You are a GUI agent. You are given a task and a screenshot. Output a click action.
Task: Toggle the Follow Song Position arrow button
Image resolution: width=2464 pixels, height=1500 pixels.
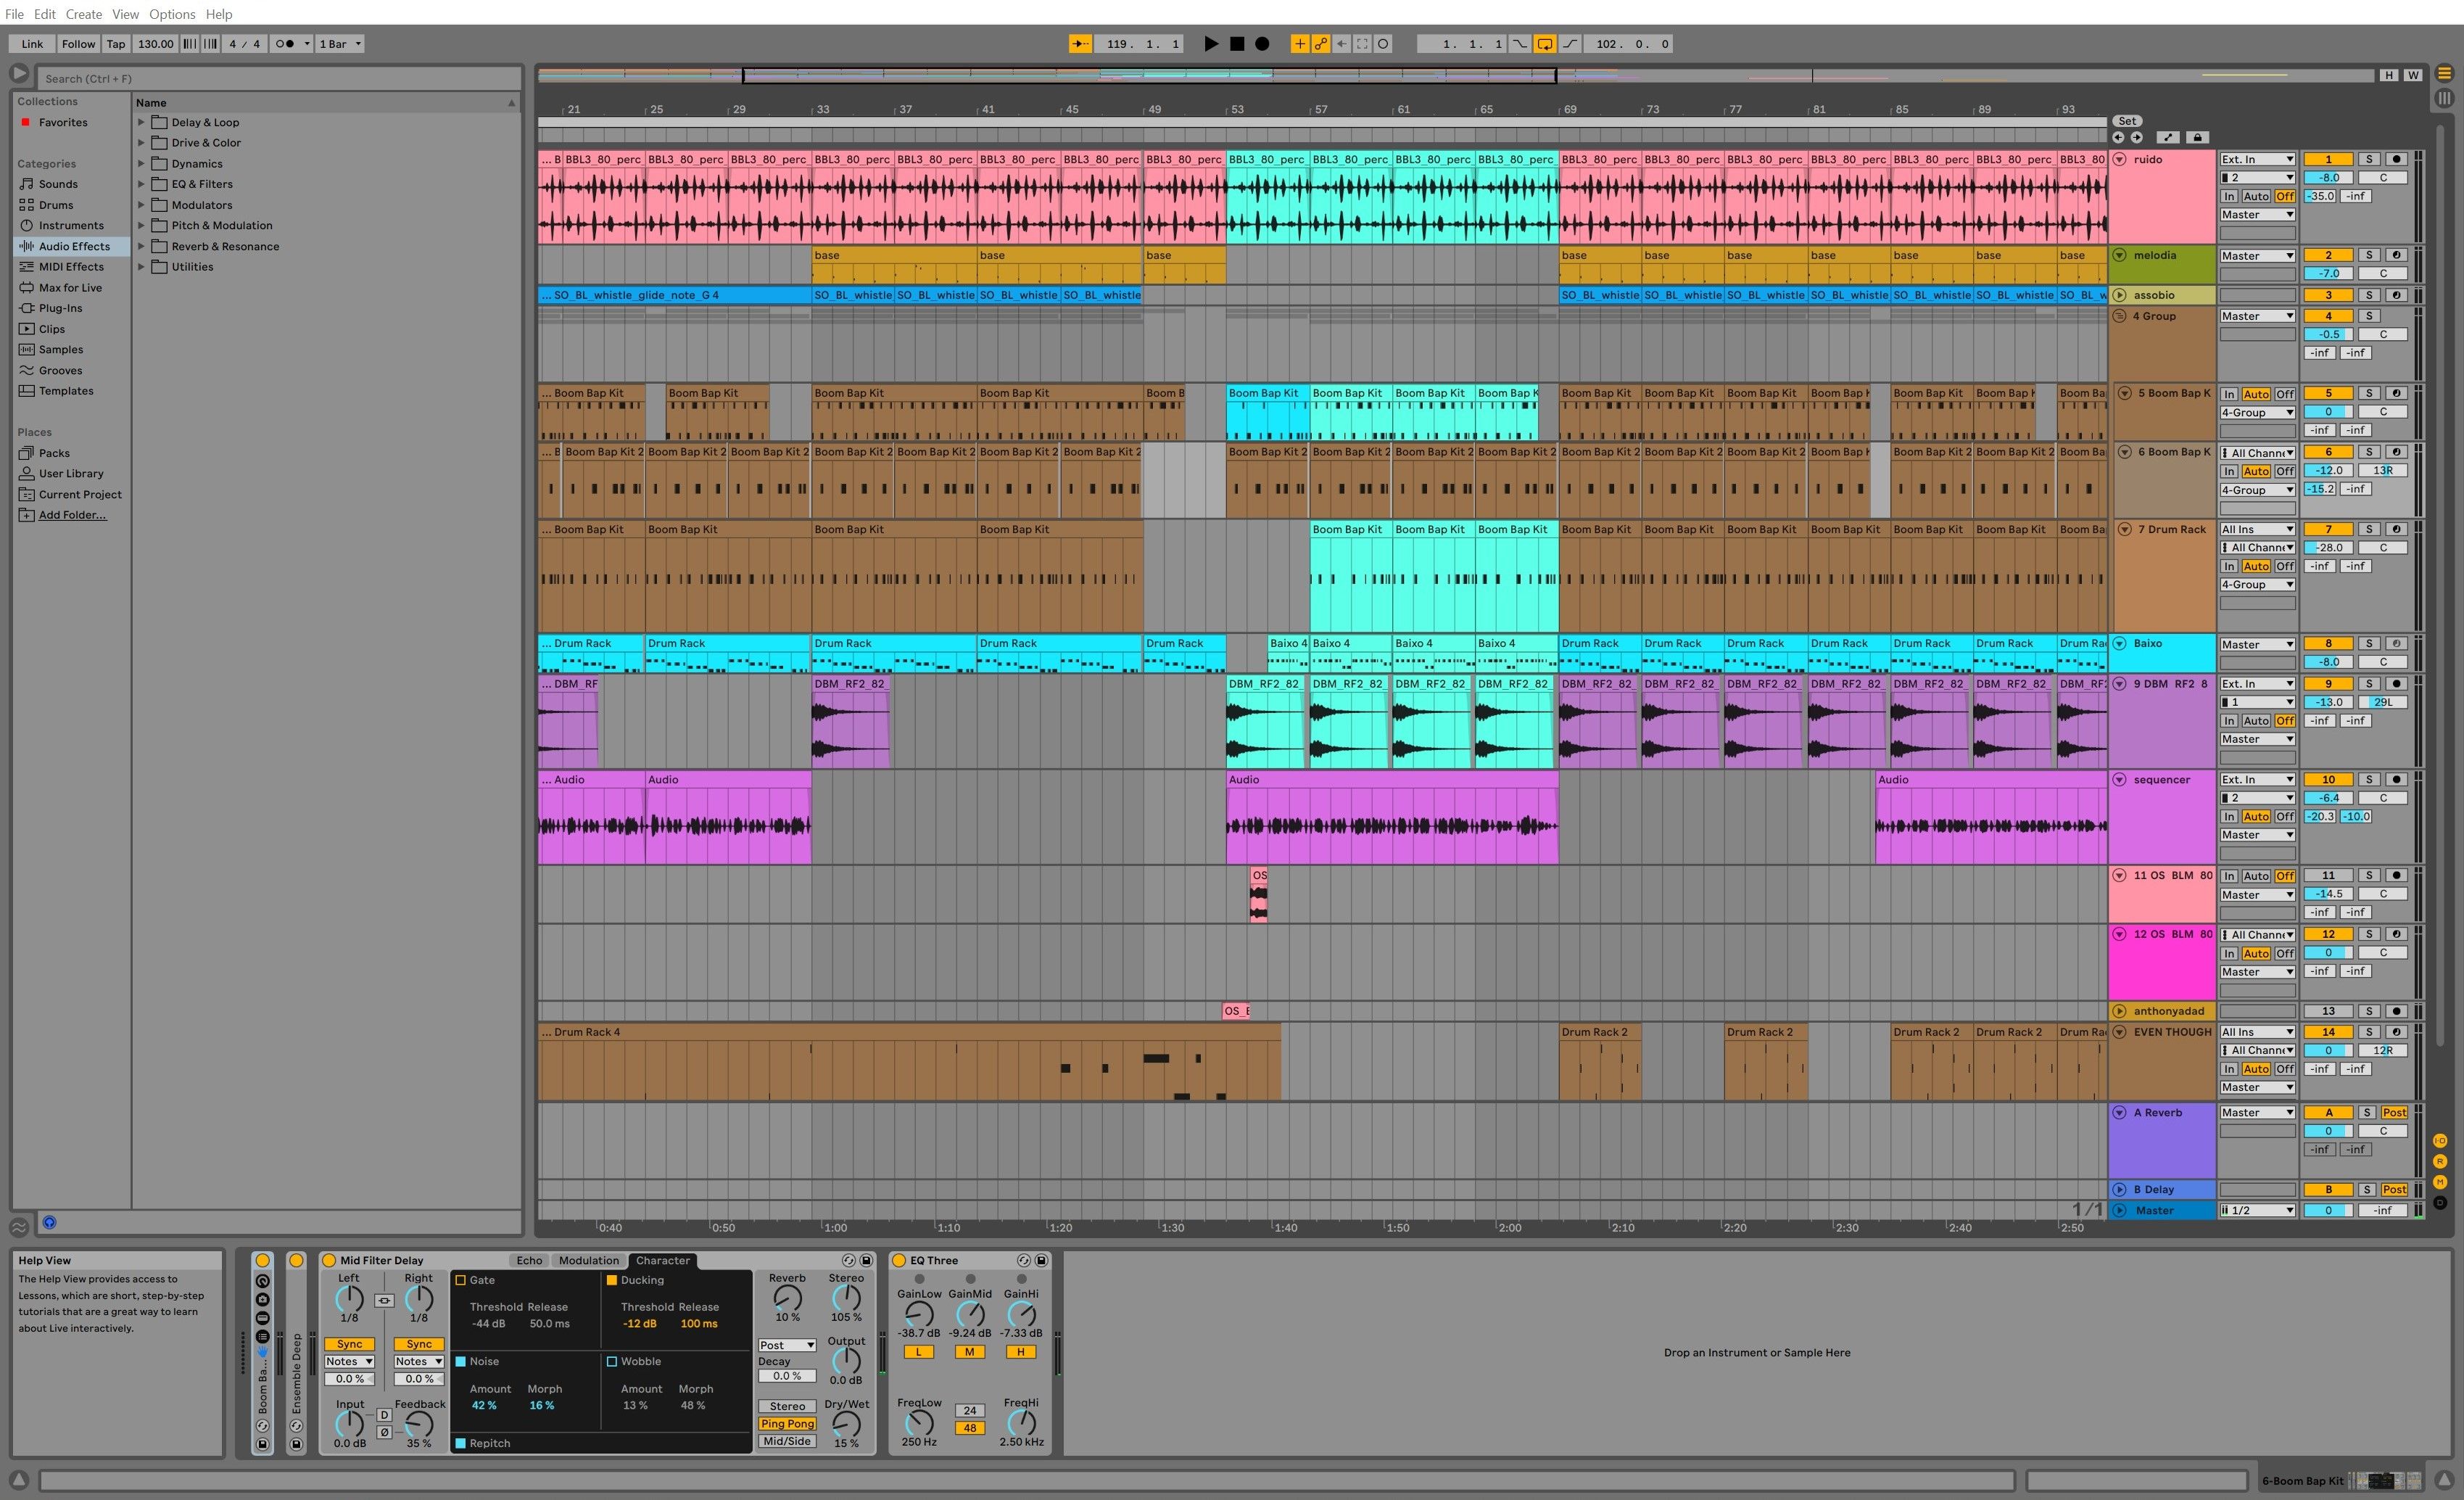pos(1080,44)
